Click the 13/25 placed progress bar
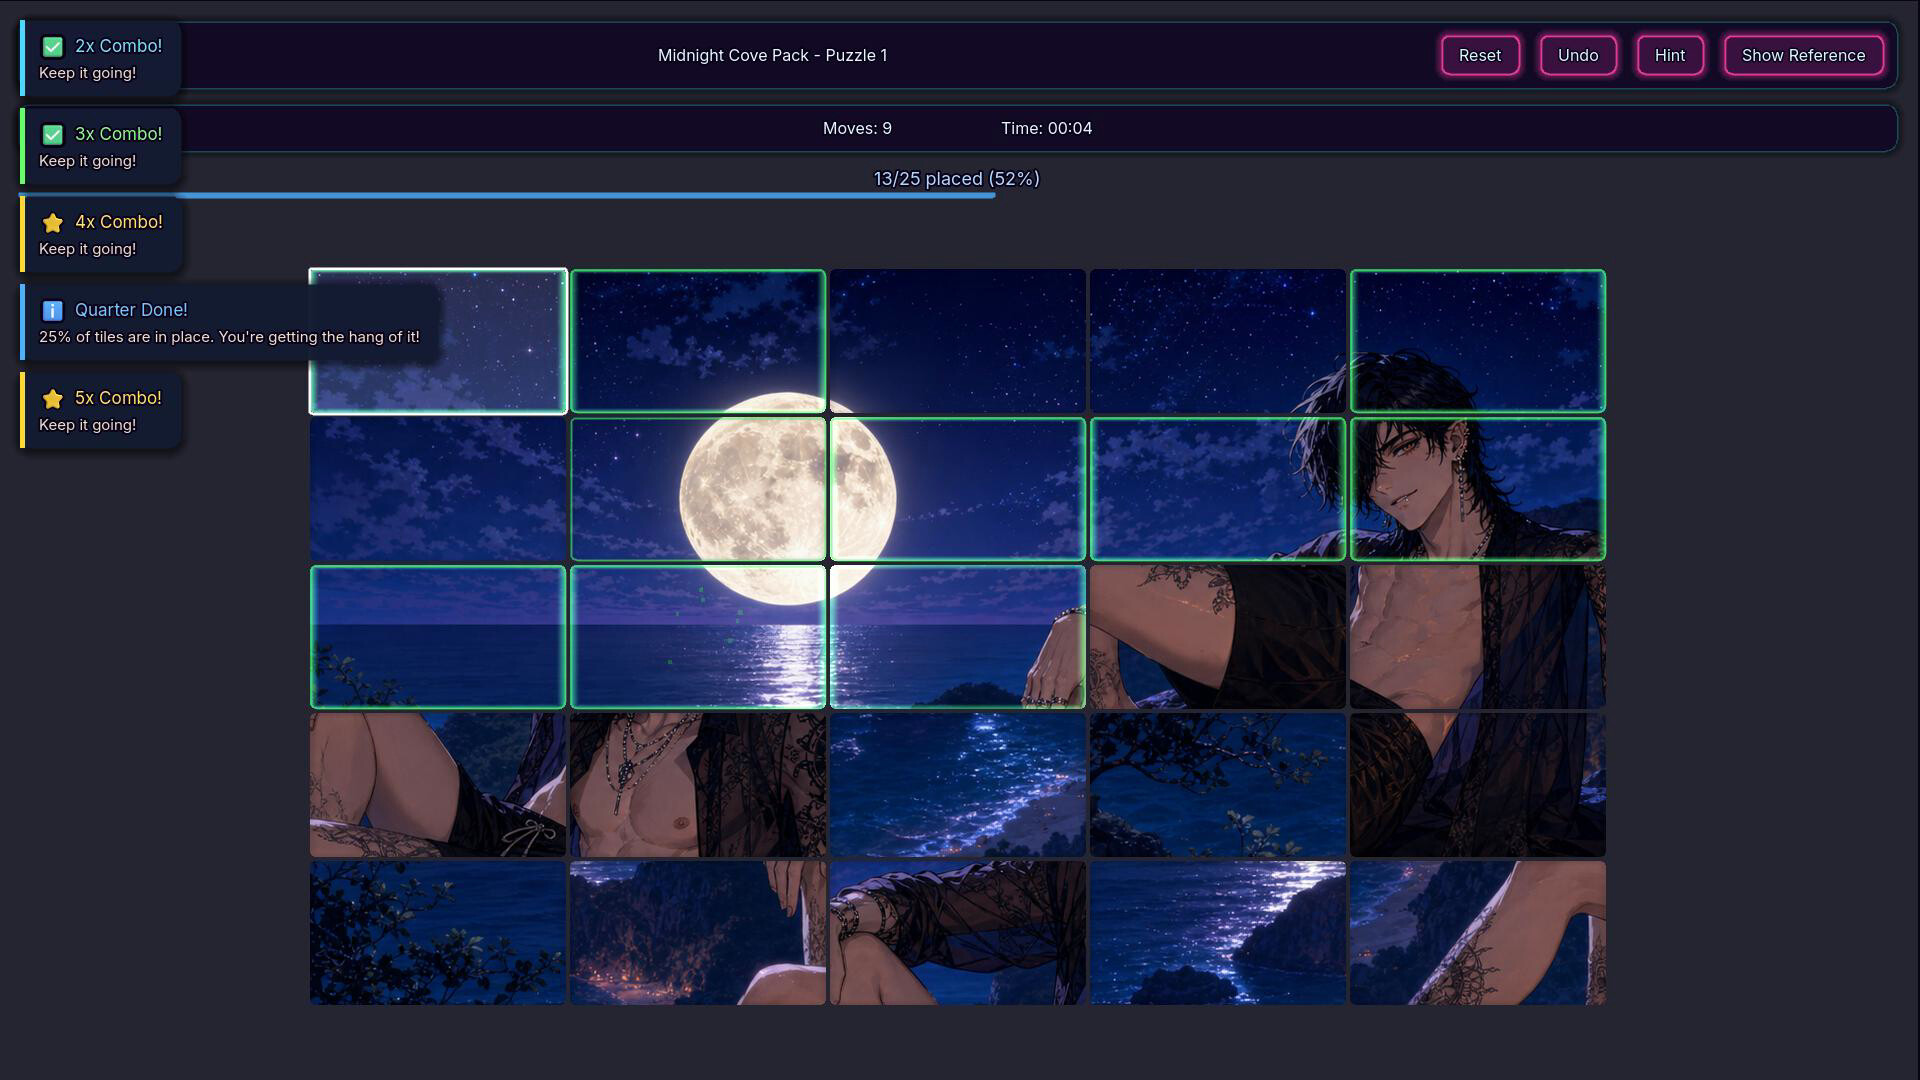The image size is (1920, 1080). point(957,195)
